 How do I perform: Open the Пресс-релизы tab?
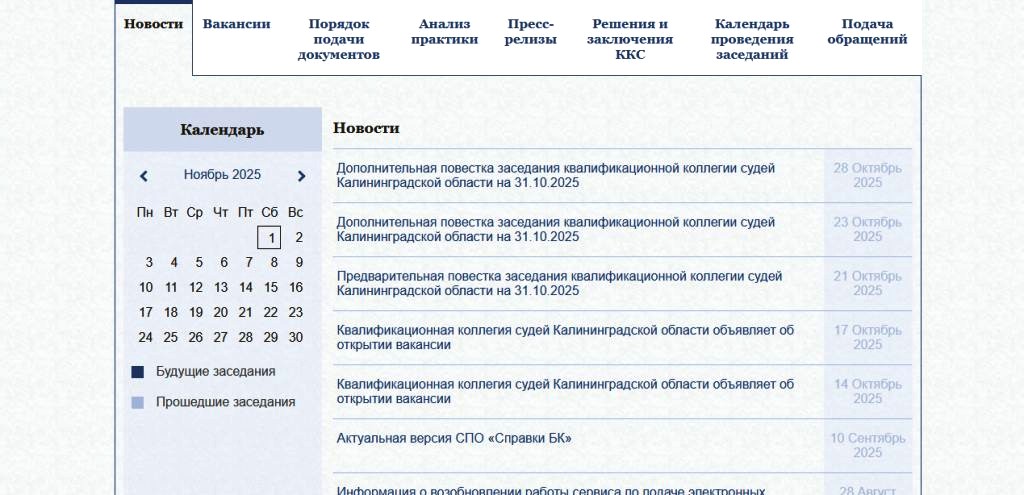click(x=530, y=31)
